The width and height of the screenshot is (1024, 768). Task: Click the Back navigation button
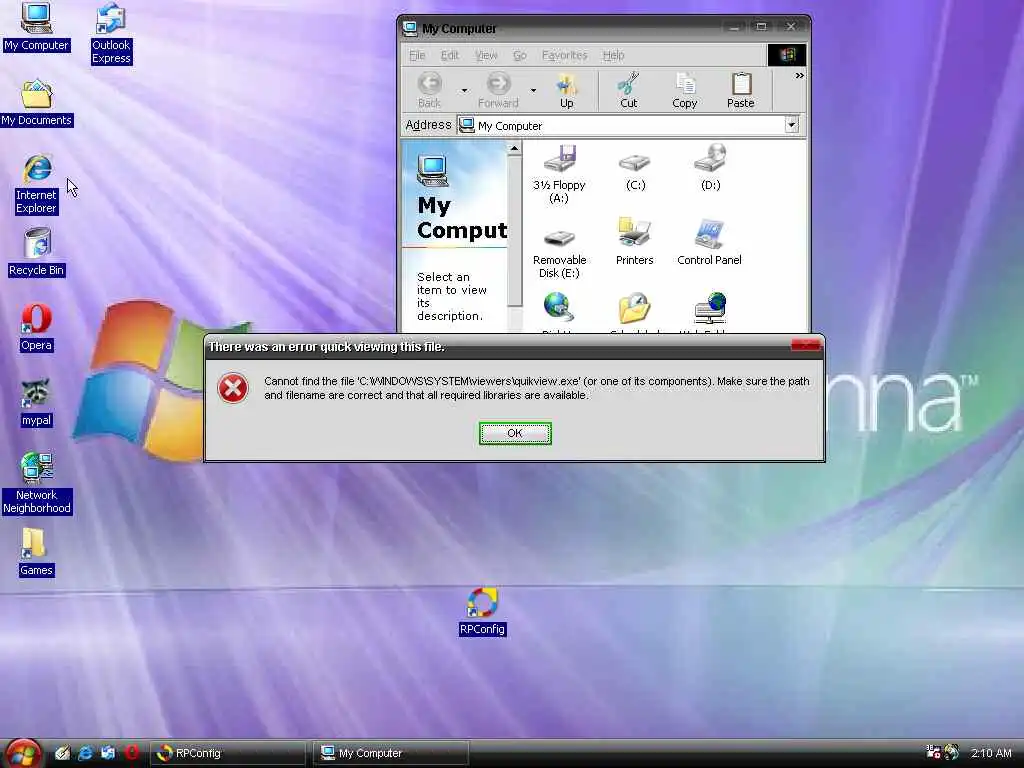[x=429, y=91]
